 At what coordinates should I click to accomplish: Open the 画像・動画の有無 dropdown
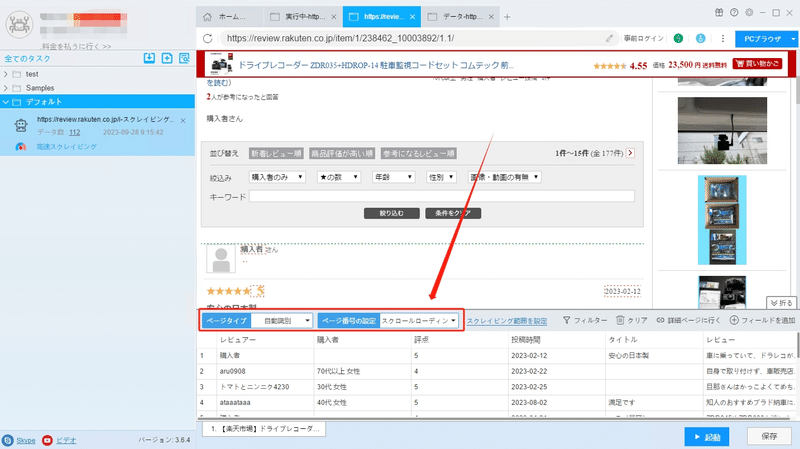(504, 177)
